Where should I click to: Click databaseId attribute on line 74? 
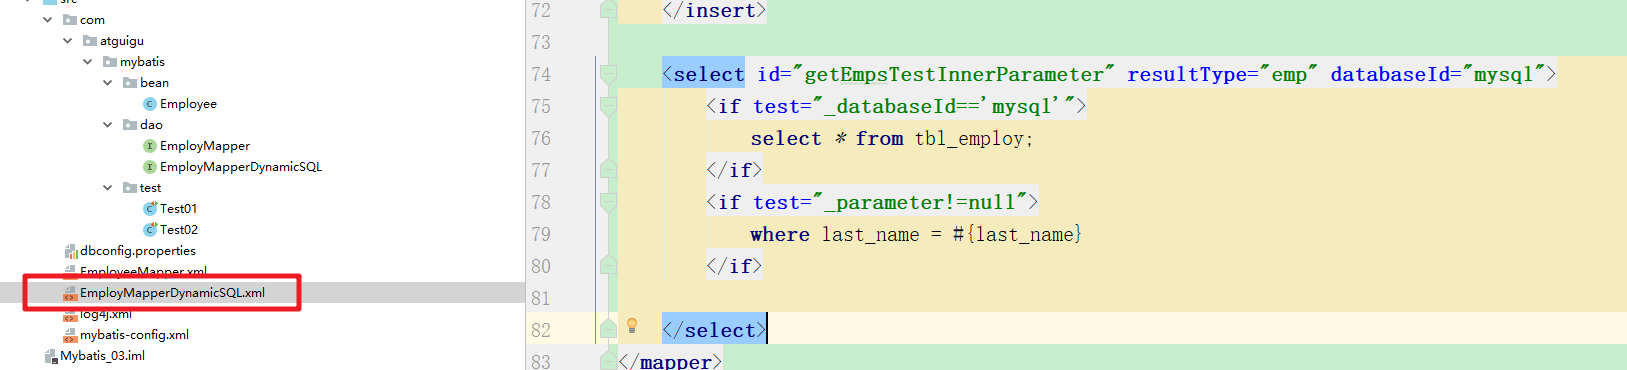pyautogui.click(x=1390, y=74)
